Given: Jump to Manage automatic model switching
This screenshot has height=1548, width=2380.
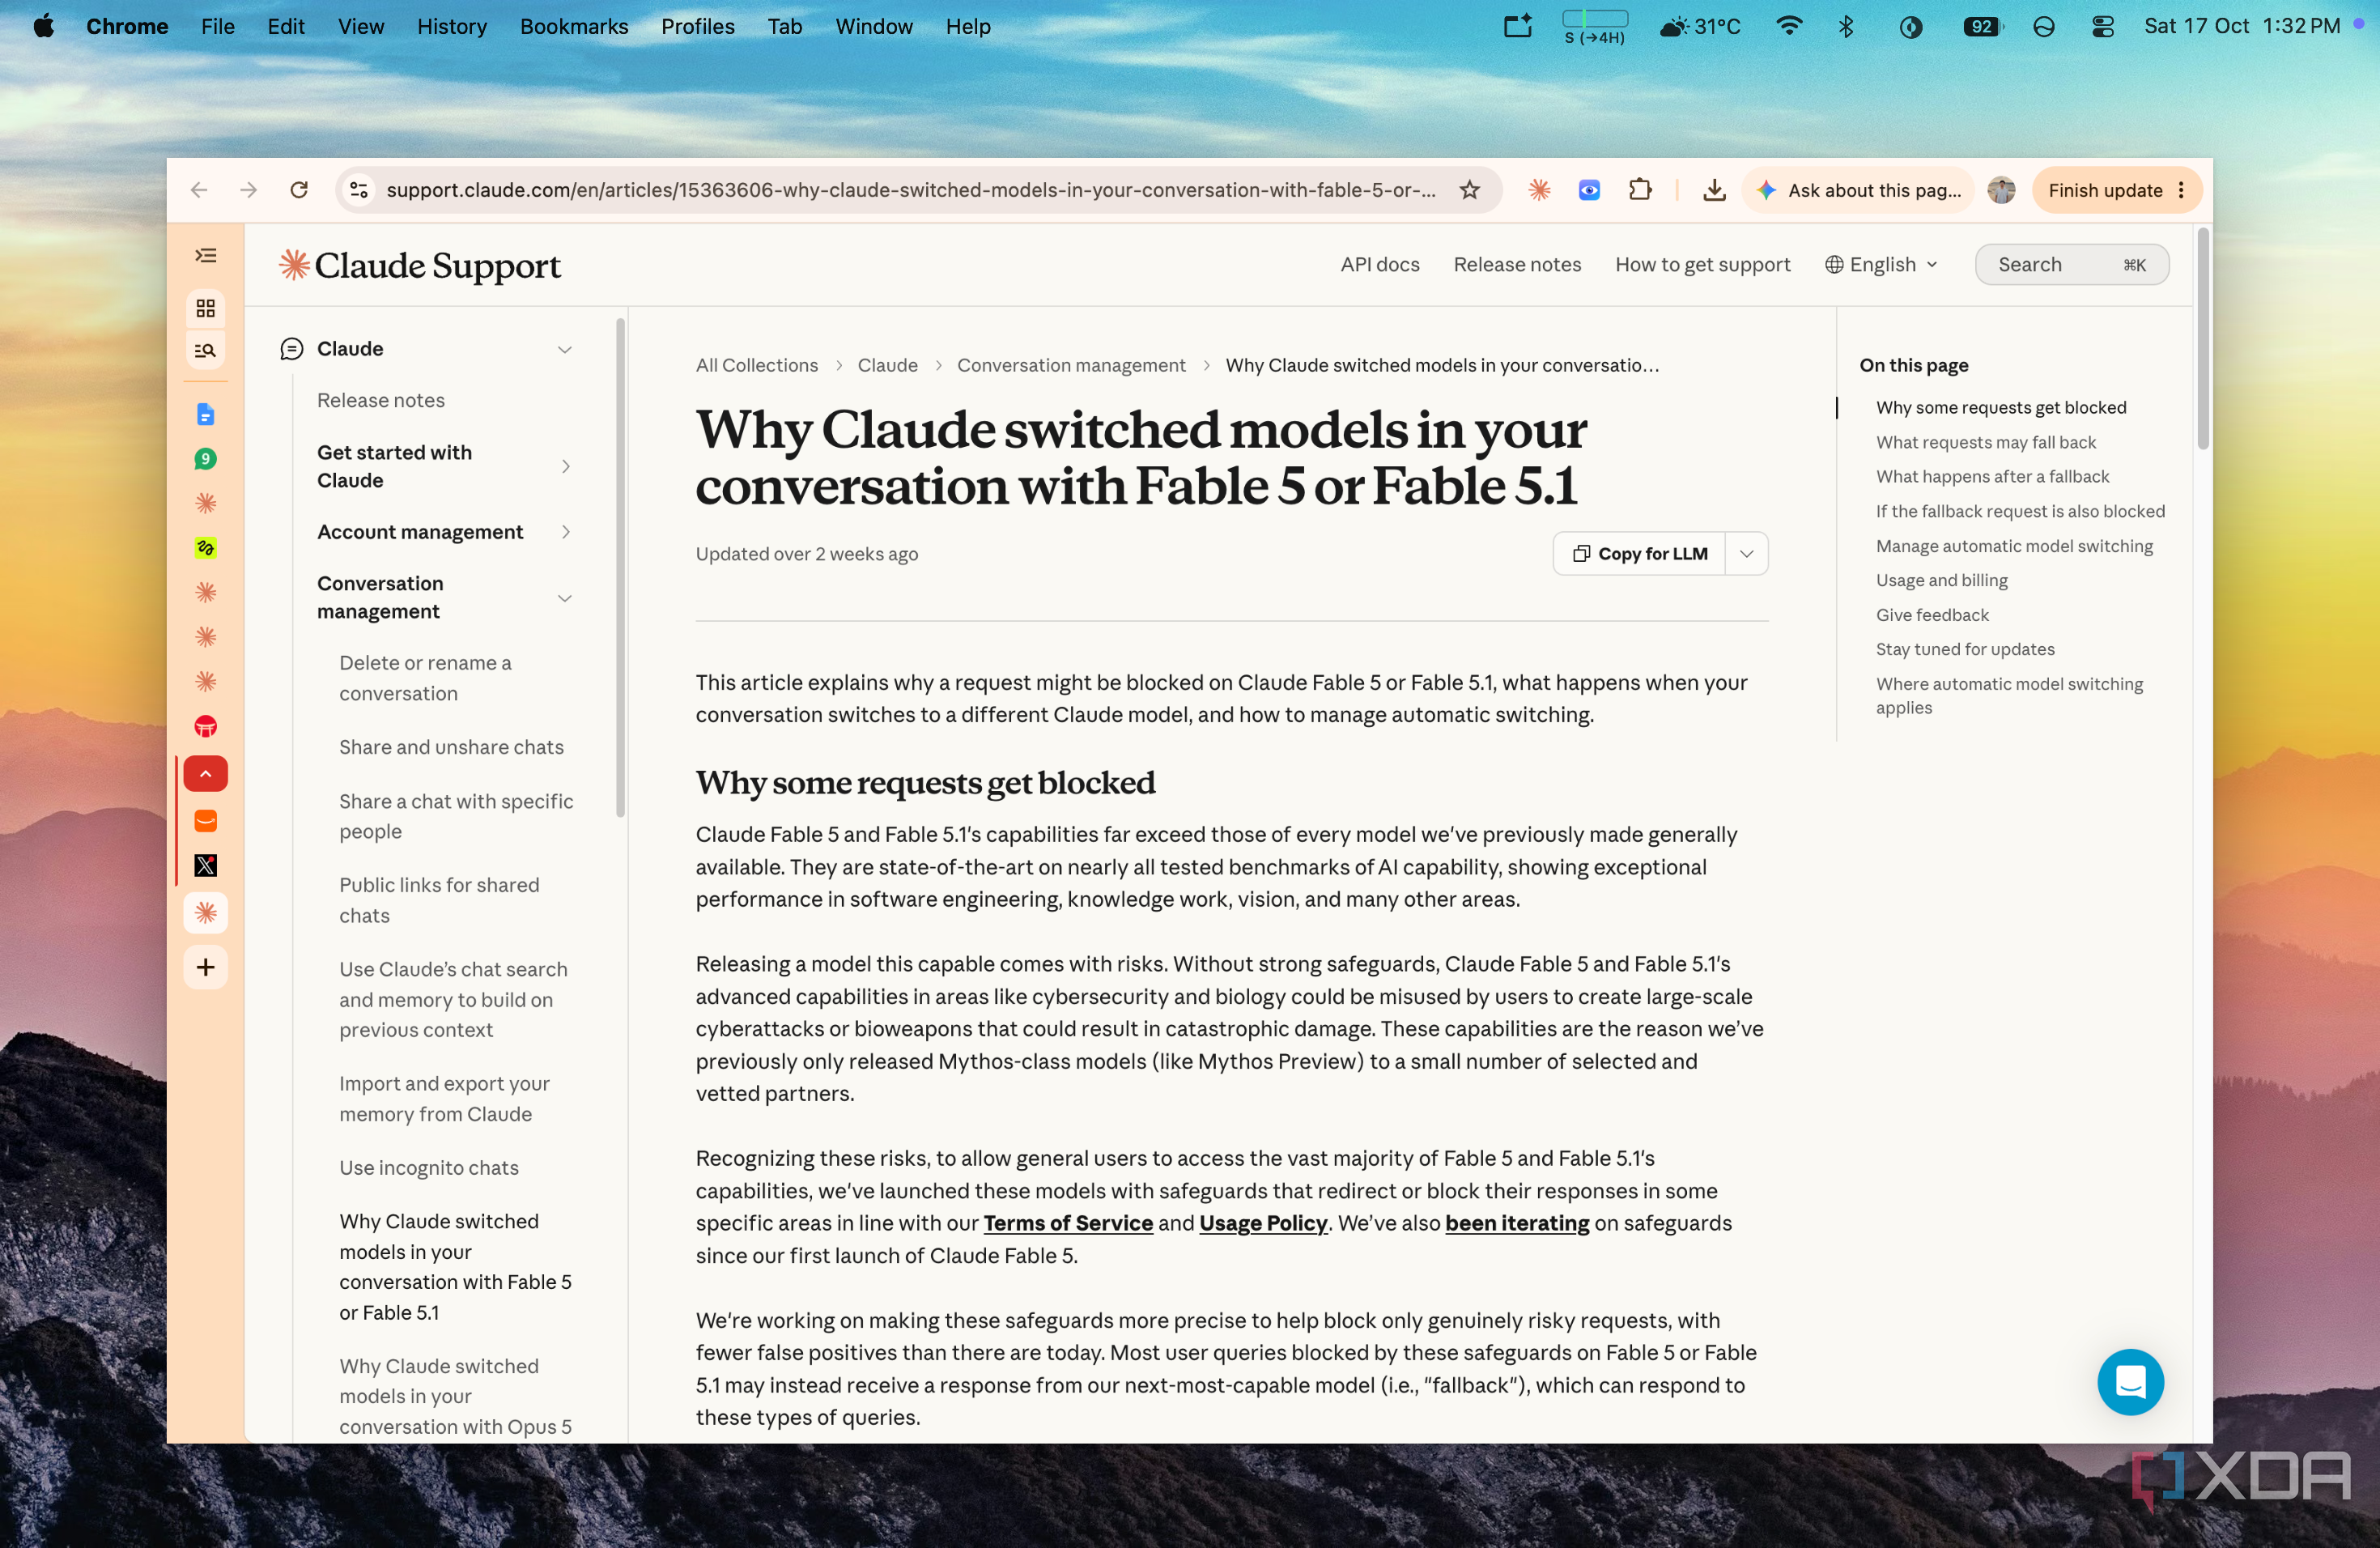Looking at the screenshot, I should click(2014, 546).
